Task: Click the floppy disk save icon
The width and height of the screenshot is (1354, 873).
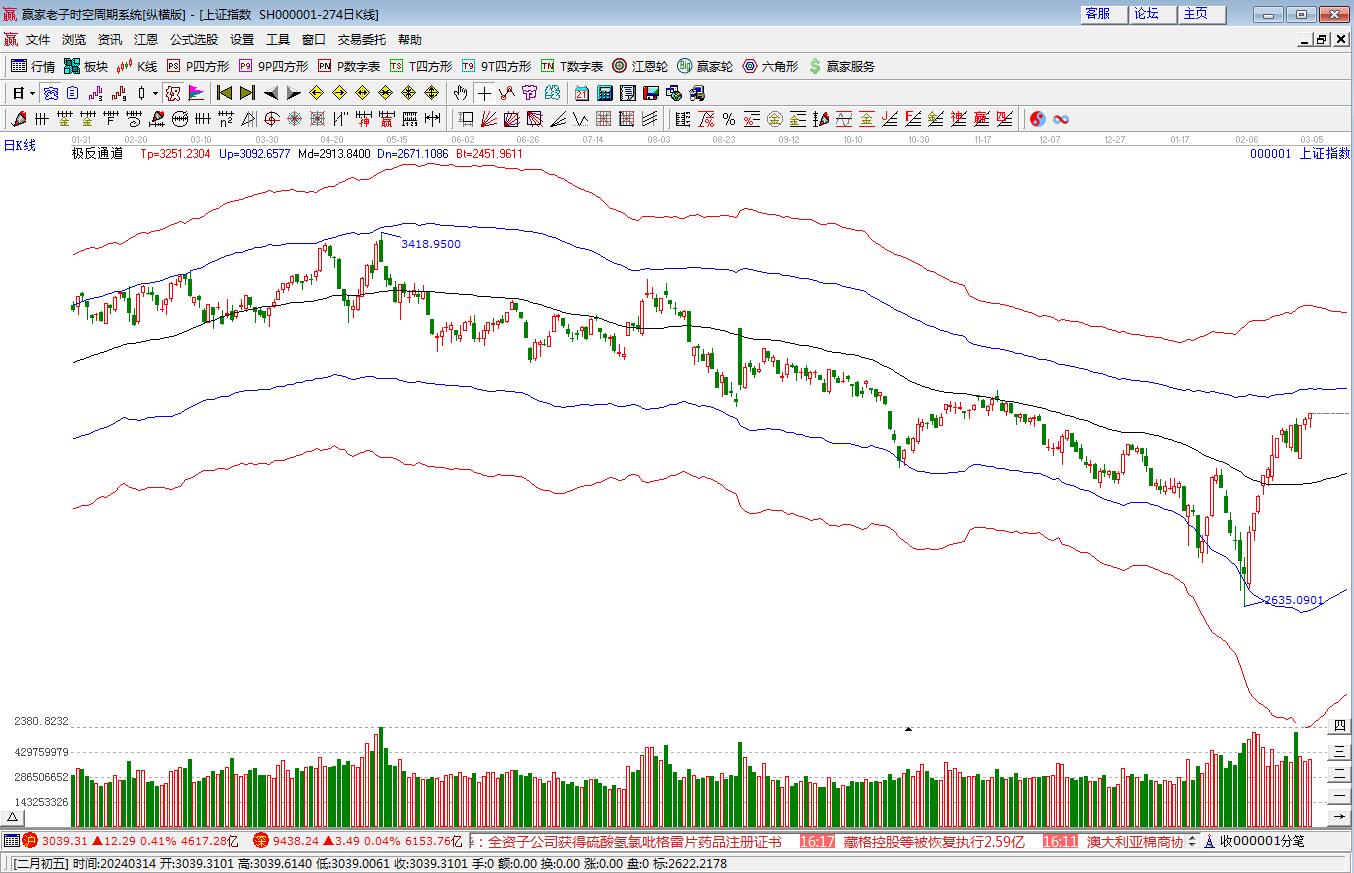Action: pyautogui.click(x=651, y=93)
